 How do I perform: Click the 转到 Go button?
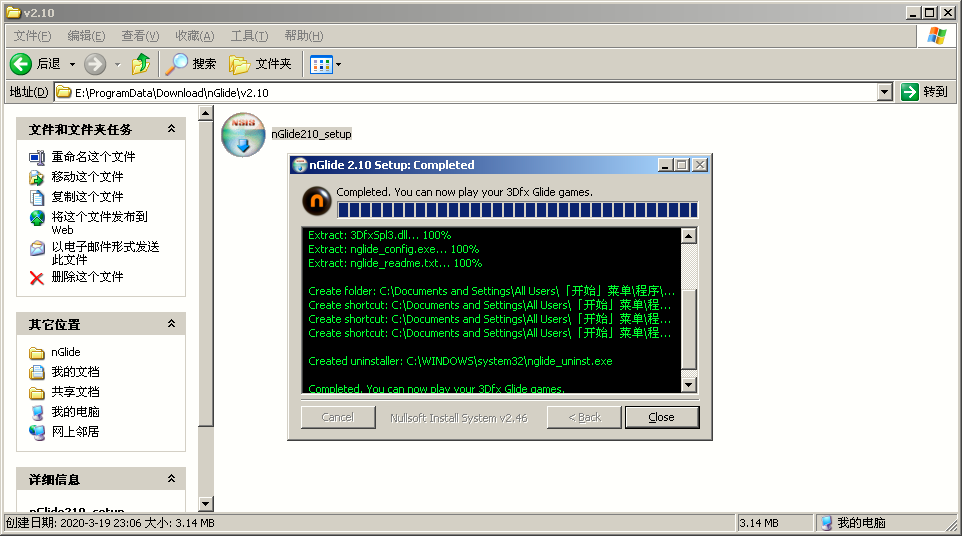click(x=925, y=92)
